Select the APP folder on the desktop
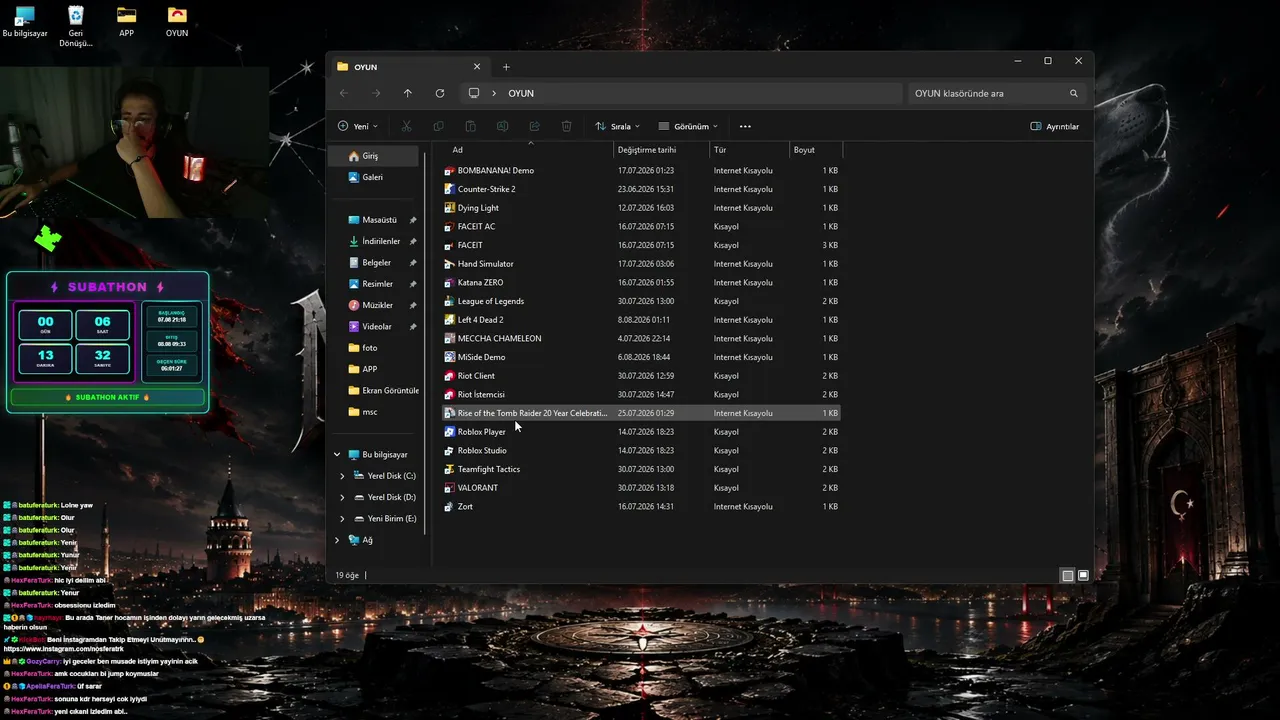This screenshot has width=1280, height=720. click(126, 22)
